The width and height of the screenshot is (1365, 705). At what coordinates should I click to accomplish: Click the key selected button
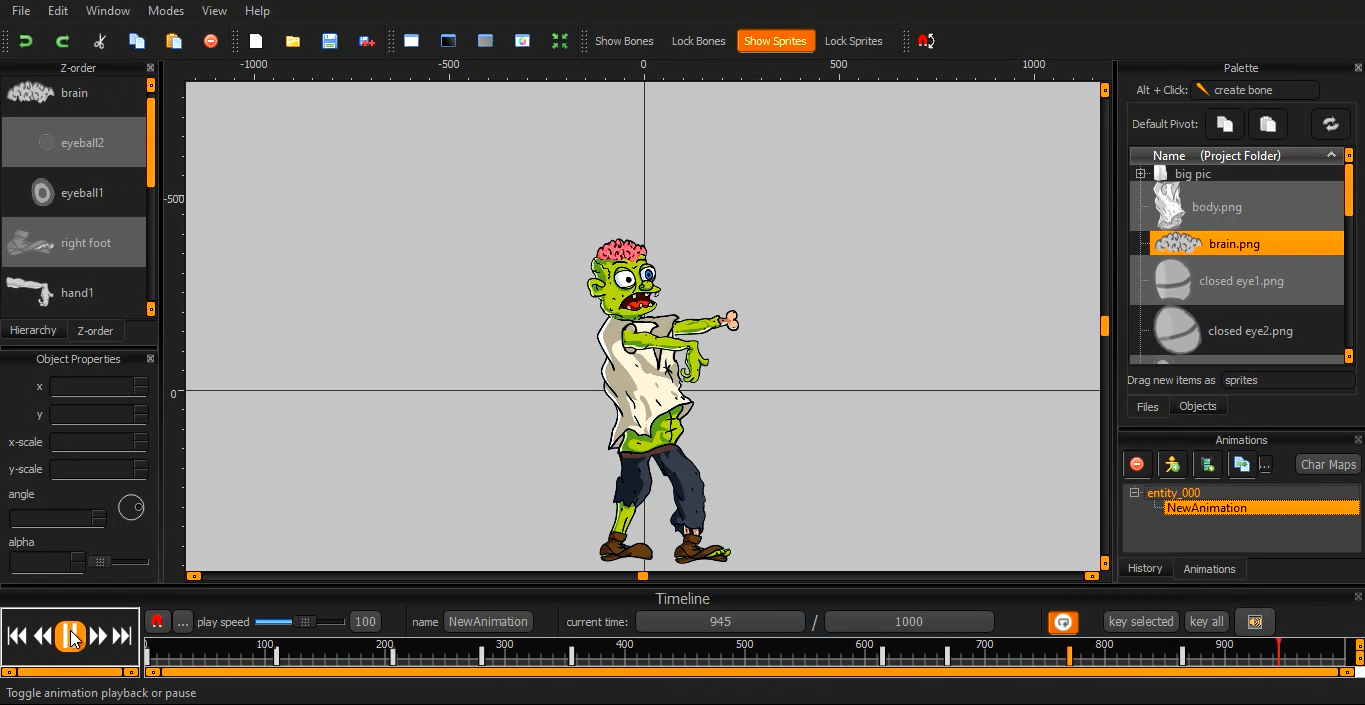(x=1141, y=622)
